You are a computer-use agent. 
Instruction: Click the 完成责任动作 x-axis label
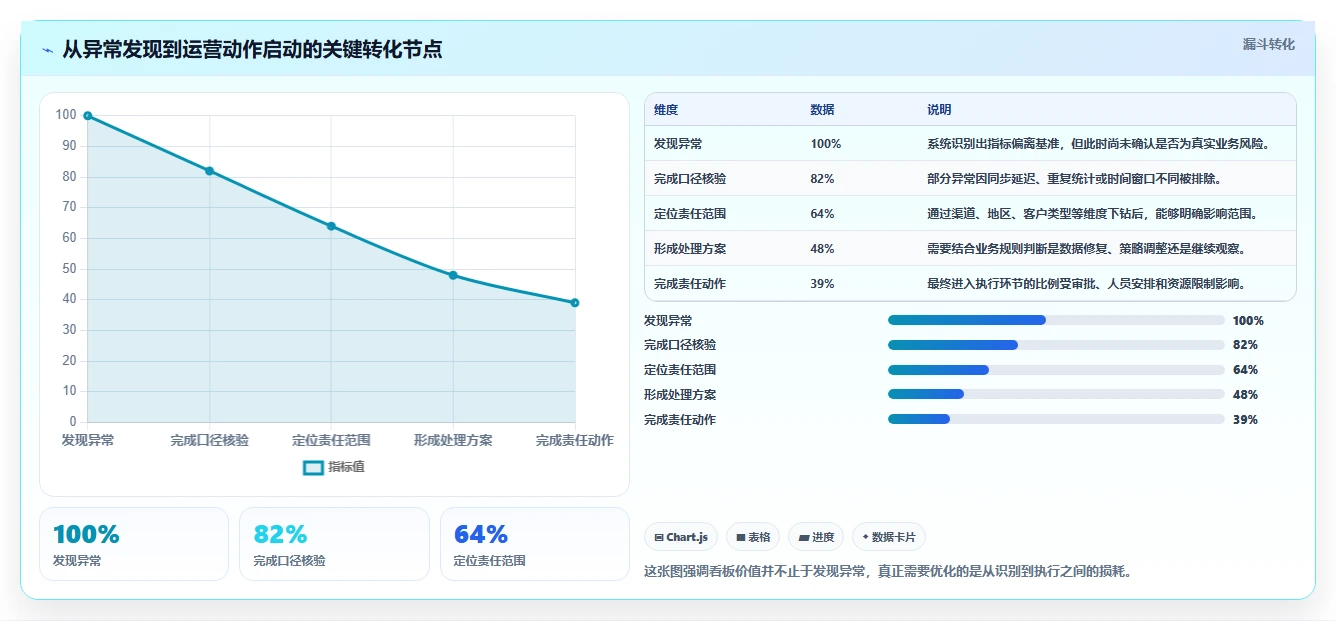(575, 440)
